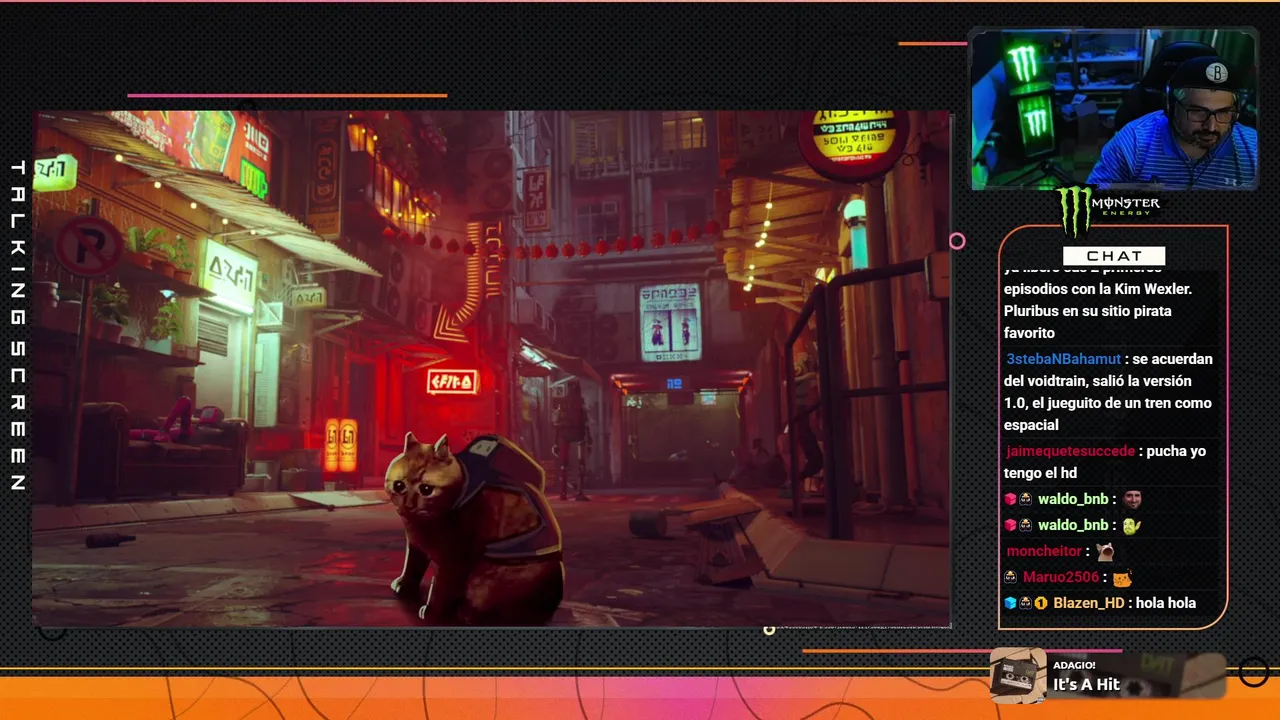The height and width of the screenshot is (720, 1280).
Task: Open 3stebaNBahamut's chat username
Action: [1063, 359]
